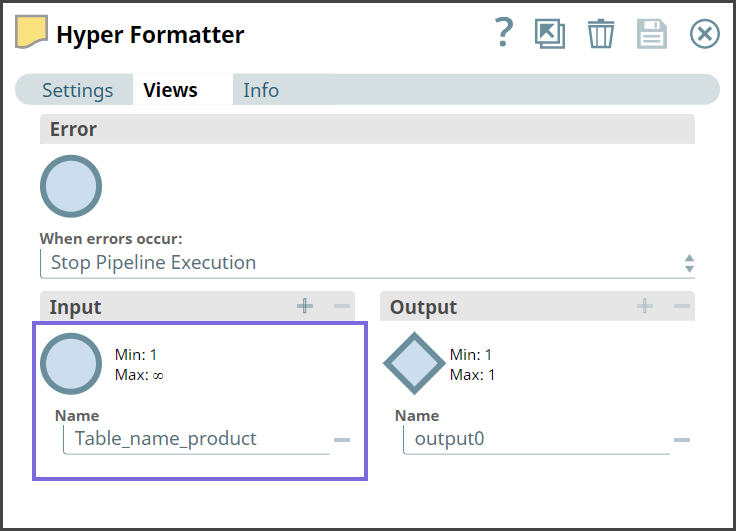Screen dimensions: 736x531
Task: Click the dropdown arrows beside Stop Pipeline Execution
Action: [x=689, y=263]
